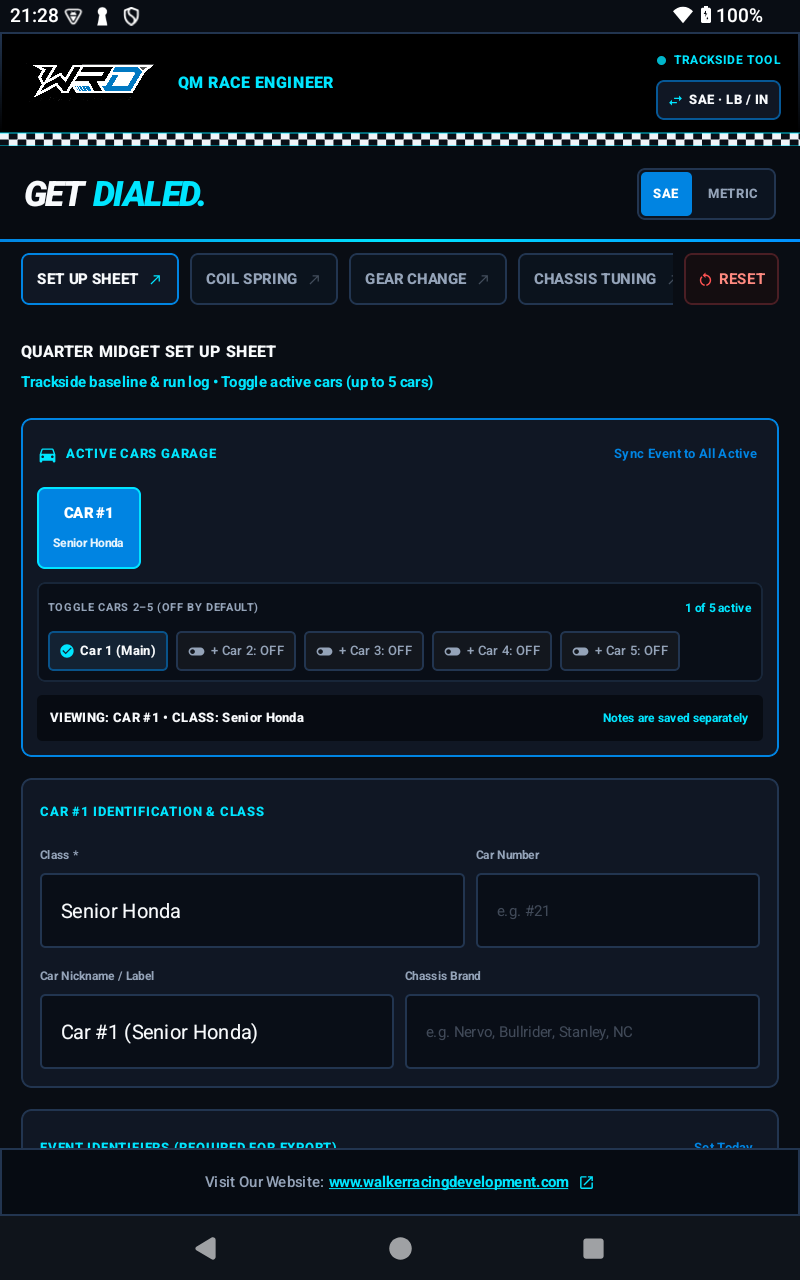Click the "VIEWING: CAR #1 • CLASS: Senior Honda" text

coord(177,717)
